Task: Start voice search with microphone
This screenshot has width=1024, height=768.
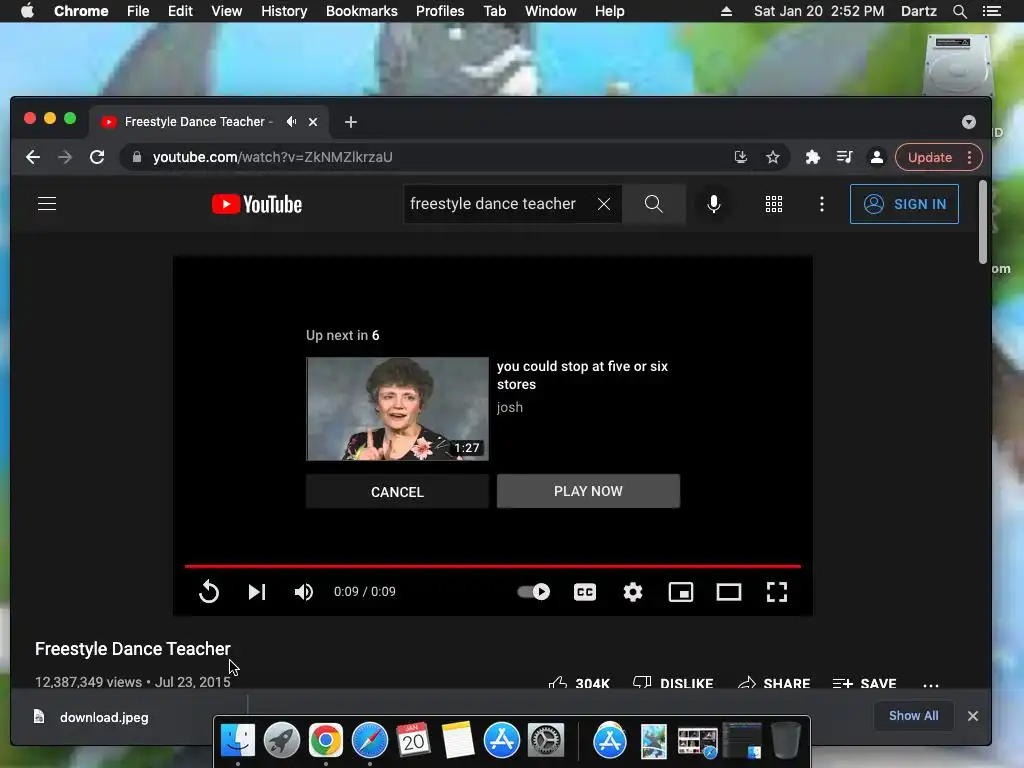Action: (x=714, y=204)
